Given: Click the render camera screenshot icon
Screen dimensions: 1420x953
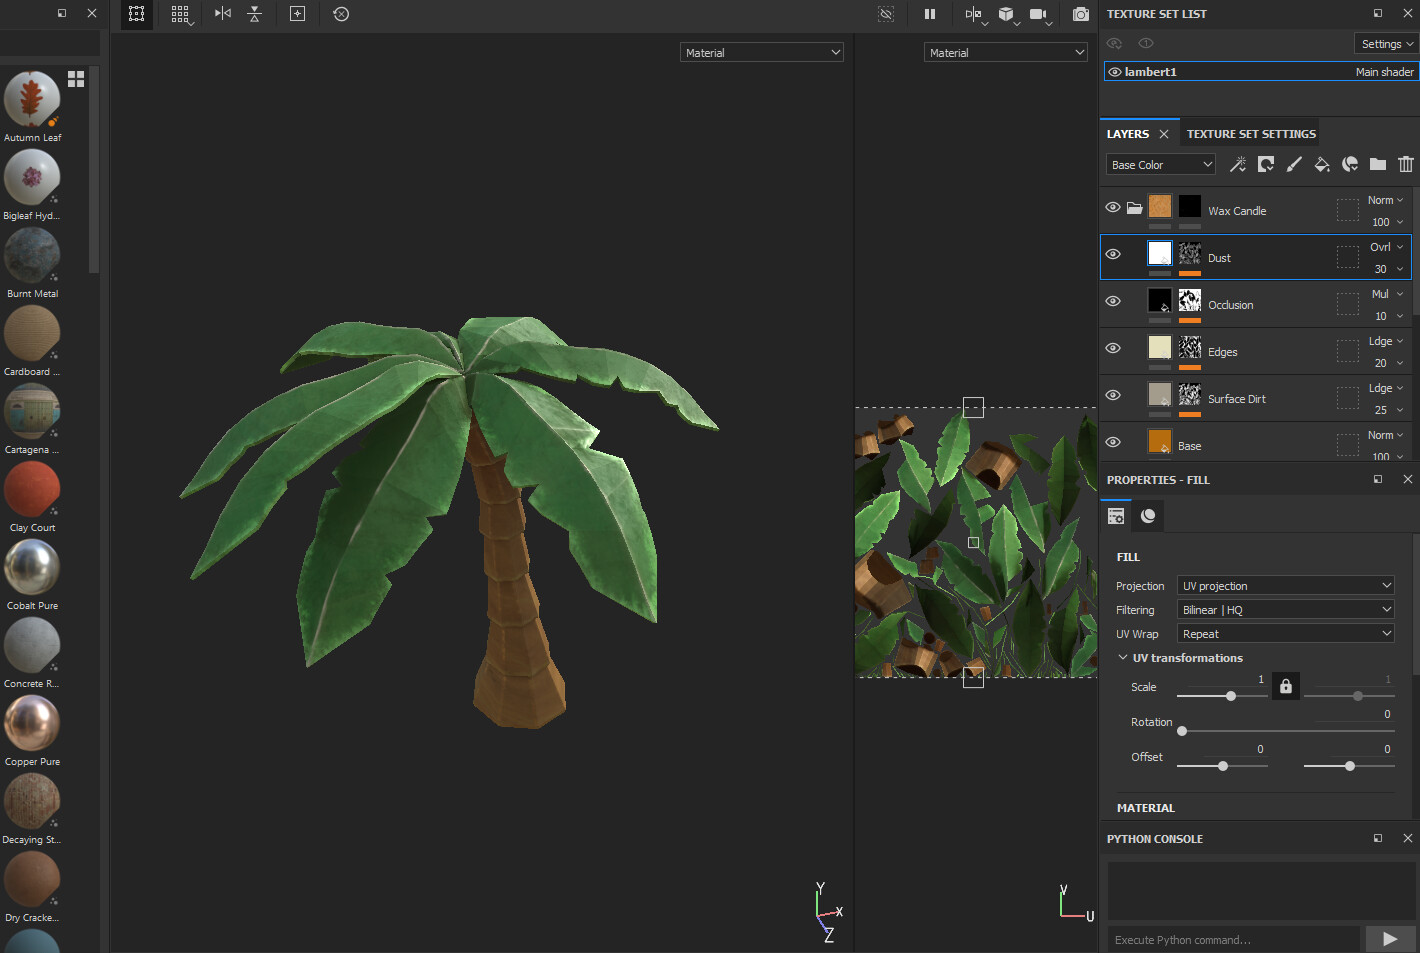Looking at the screenshot, I should pyautogui.click(x=1080, y=14).
